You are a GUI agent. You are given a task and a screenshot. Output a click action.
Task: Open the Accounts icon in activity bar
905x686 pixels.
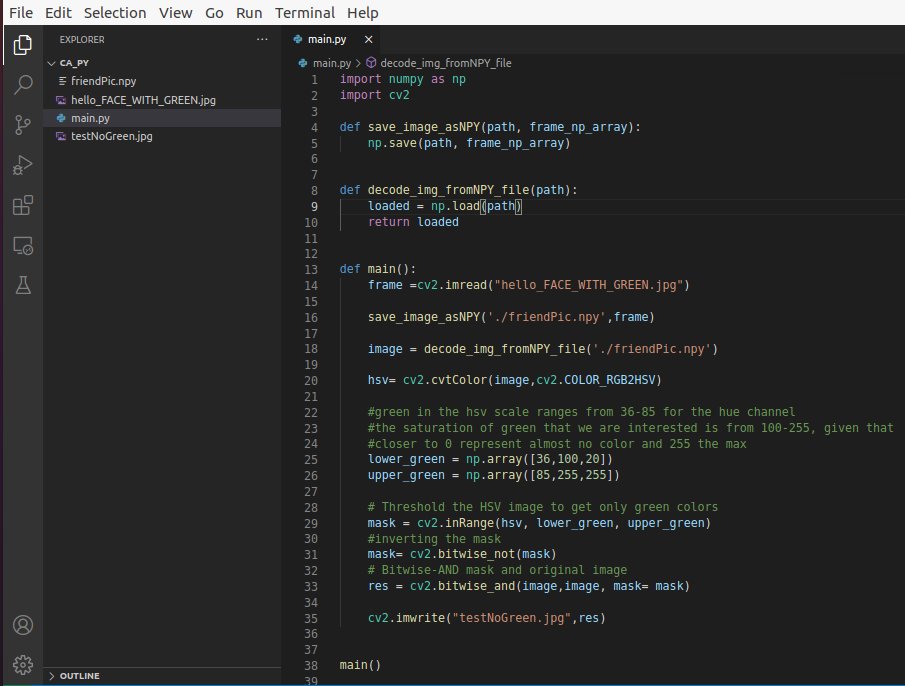pyautogui.click(x=23, y=625)
